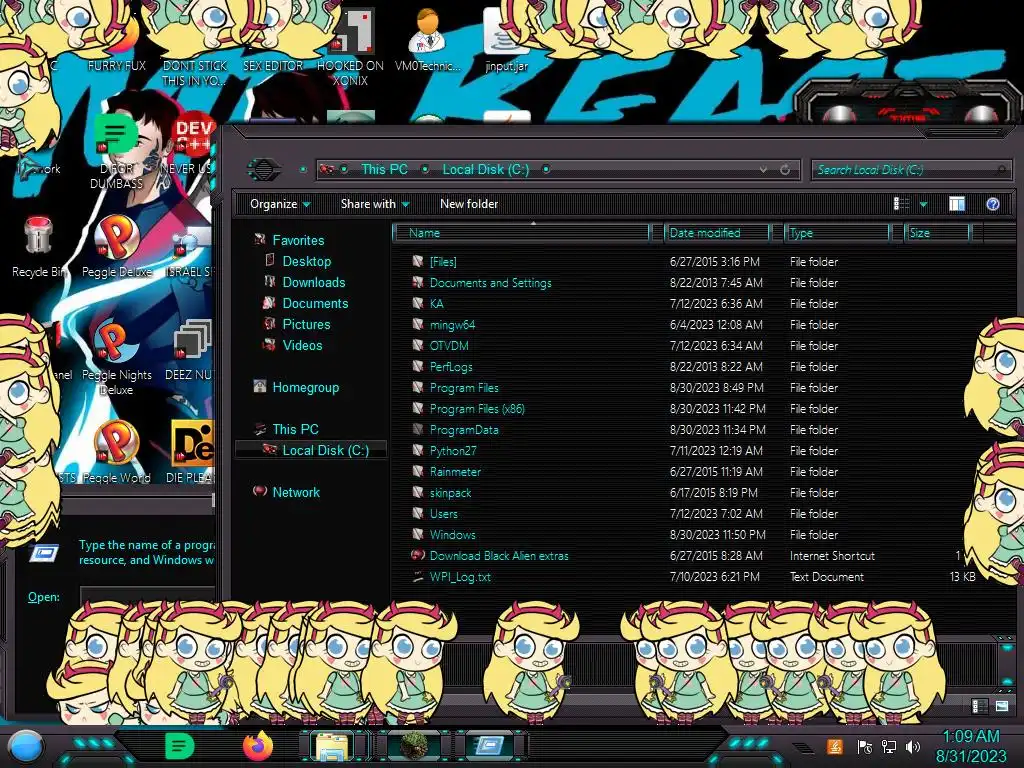
Task: Select the Program Files (x86) folder
Action: [x=477, y=409]
